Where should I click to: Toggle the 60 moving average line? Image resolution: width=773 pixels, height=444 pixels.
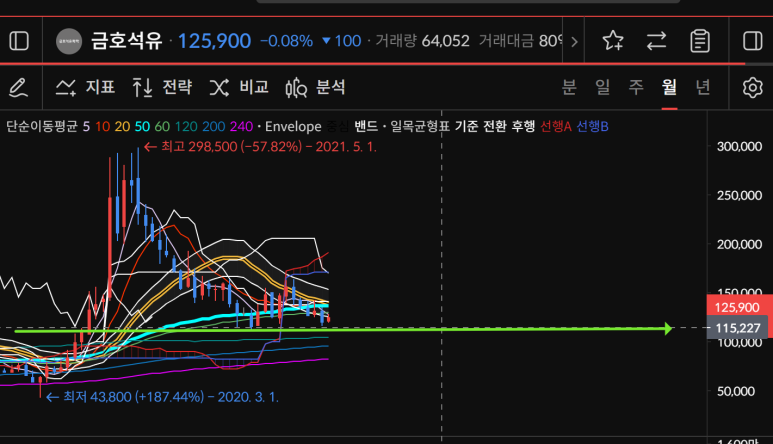tap(162, 127)
